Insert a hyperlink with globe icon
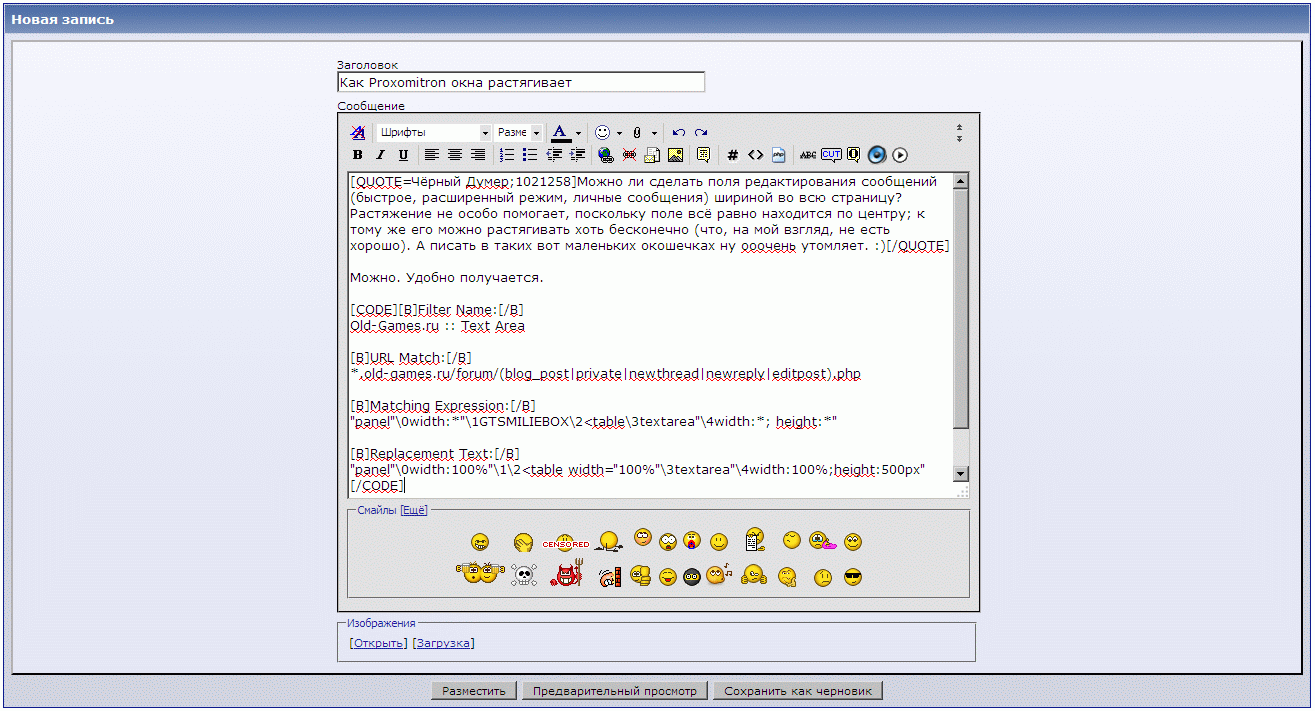This screenshot has height=711, width=1315. pyautogui.click(x=605, y=155)
